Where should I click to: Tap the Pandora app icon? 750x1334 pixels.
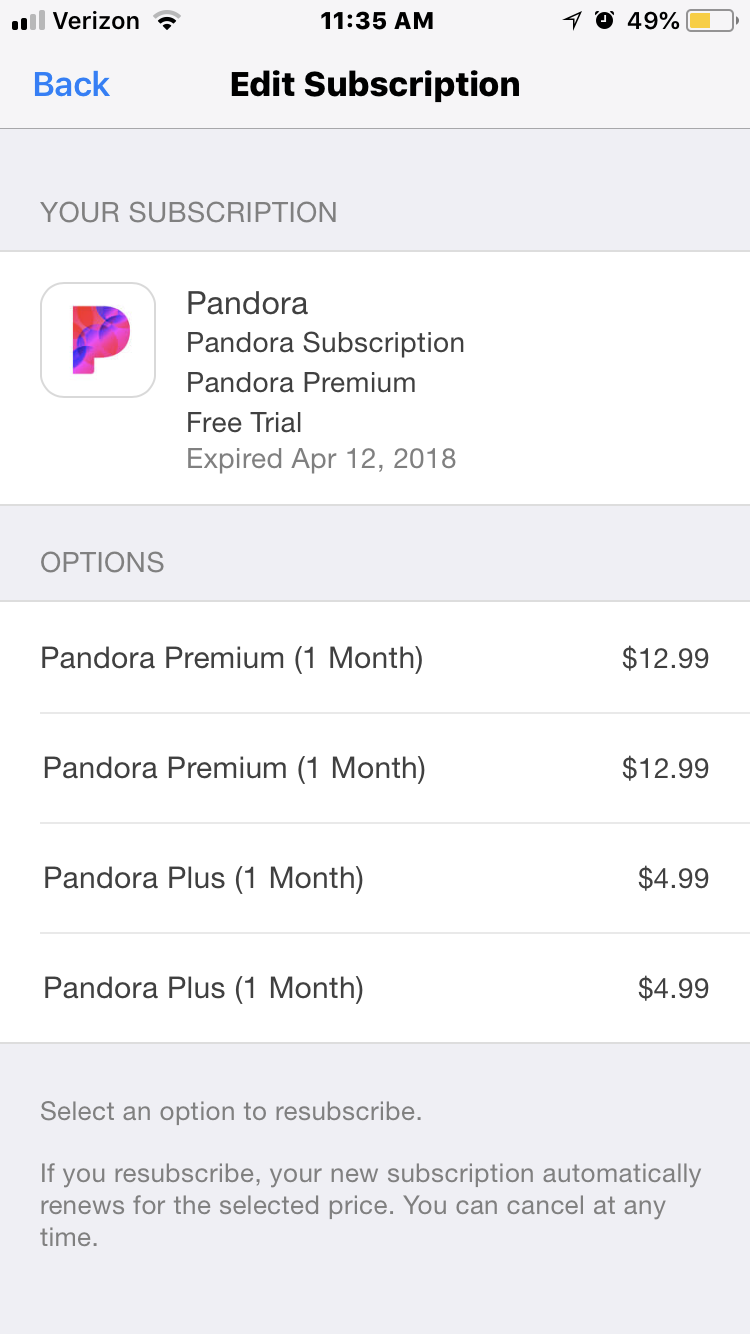coord(98,340)
